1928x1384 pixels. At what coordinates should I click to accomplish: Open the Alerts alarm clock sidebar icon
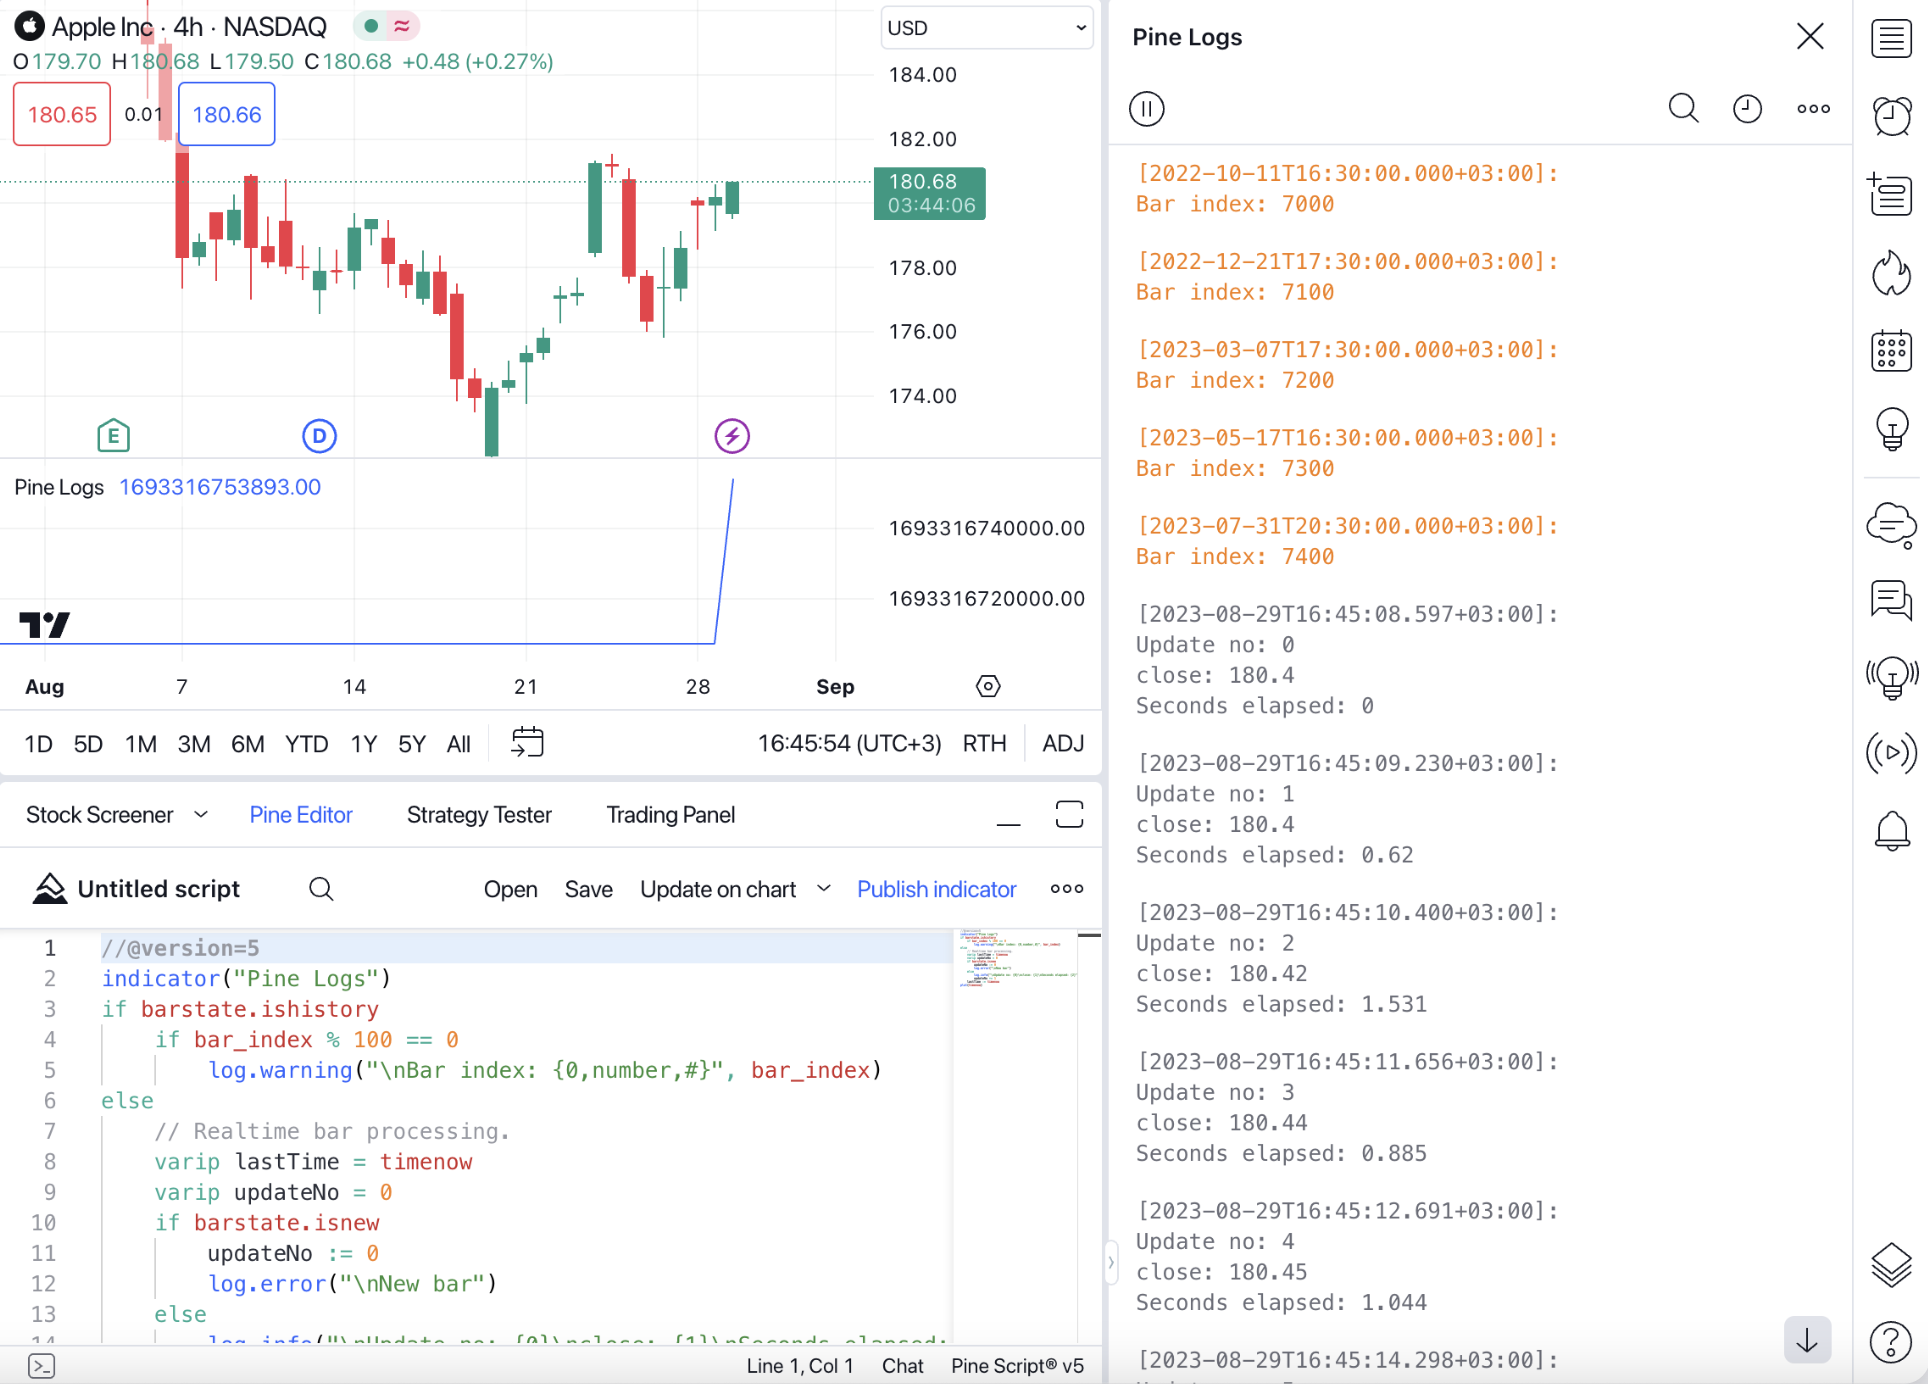pos(1891,116)
